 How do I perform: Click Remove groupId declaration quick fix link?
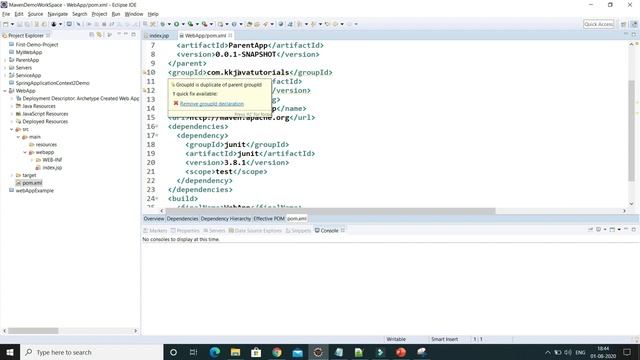coord(212,104)
